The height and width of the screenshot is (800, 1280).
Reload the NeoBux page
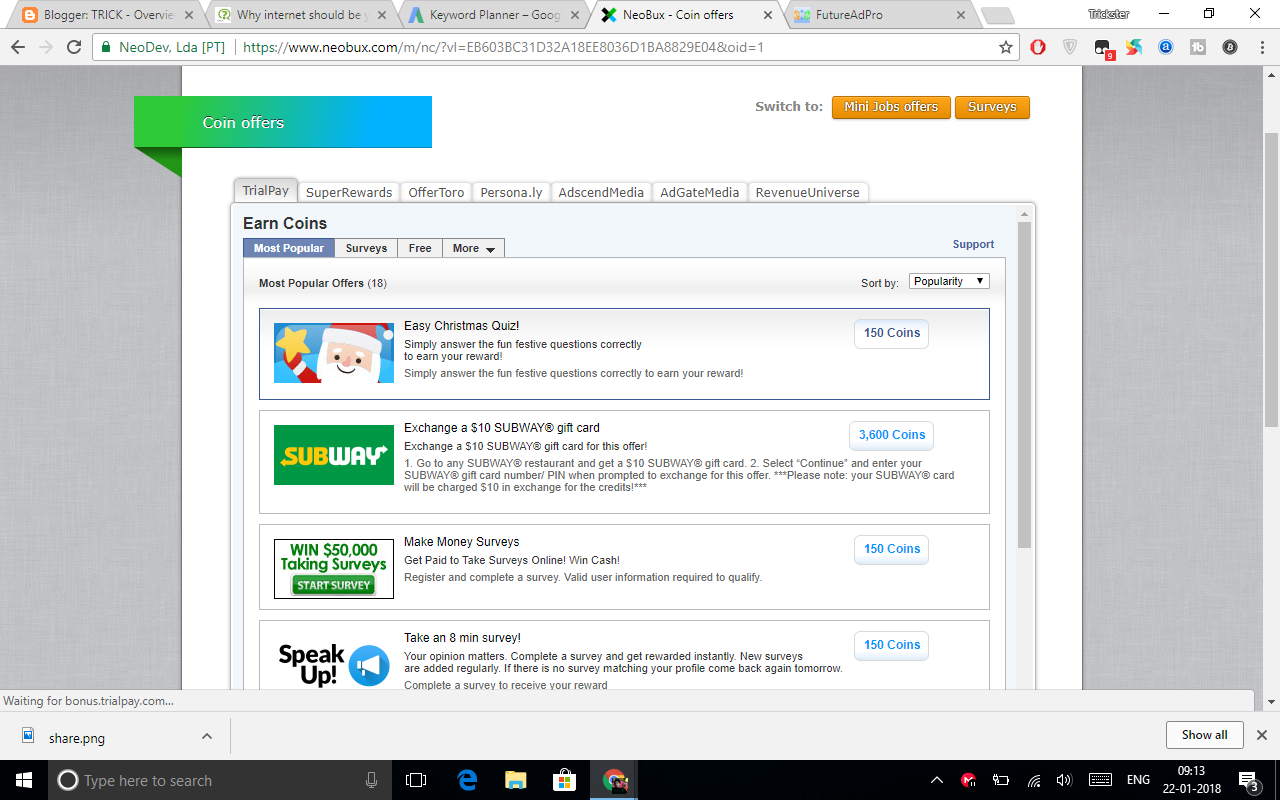[74, 47]
